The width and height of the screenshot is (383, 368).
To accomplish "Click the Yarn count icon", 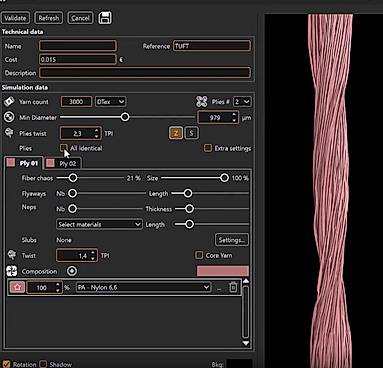I will click(9, 101).
